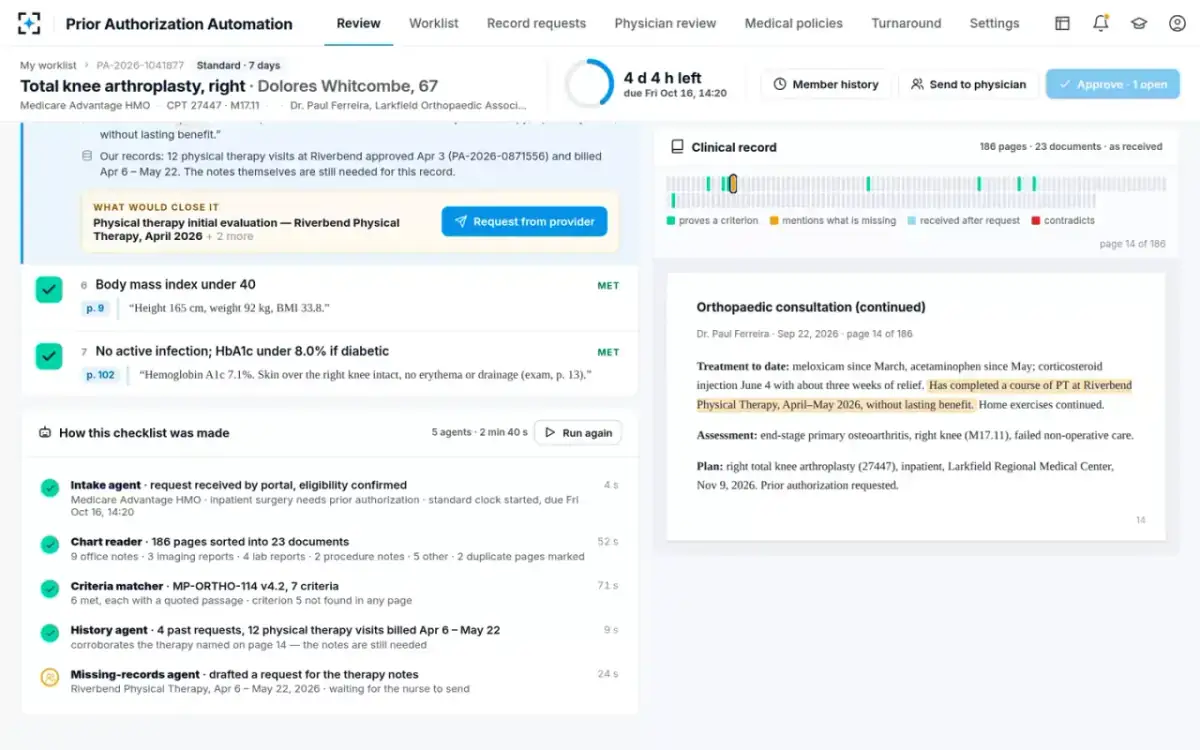Viewport: 1200px width, 750px height.
Task: Click the Criteria matcher green status icon
Action: (x=50, y=589)
